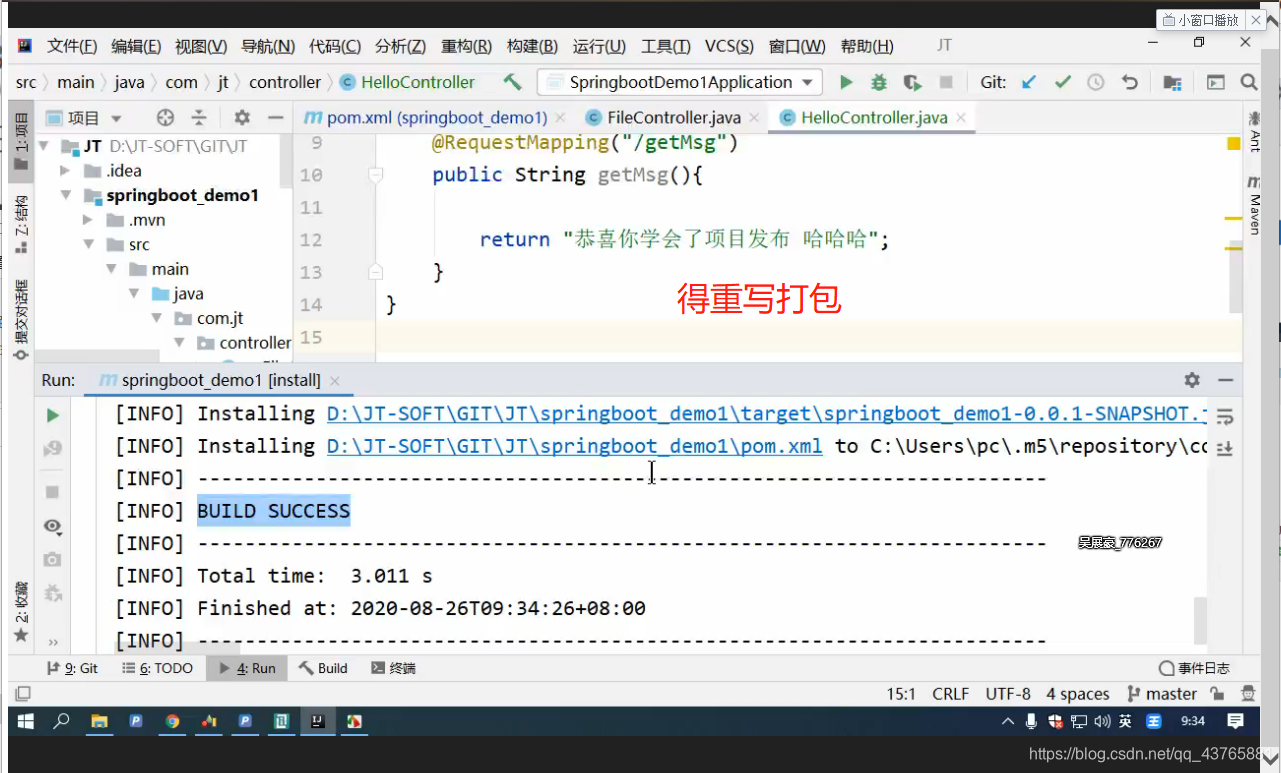Collapse springboot_demo1 module node
The image size is (1281, 773).
tap(66, 195)
